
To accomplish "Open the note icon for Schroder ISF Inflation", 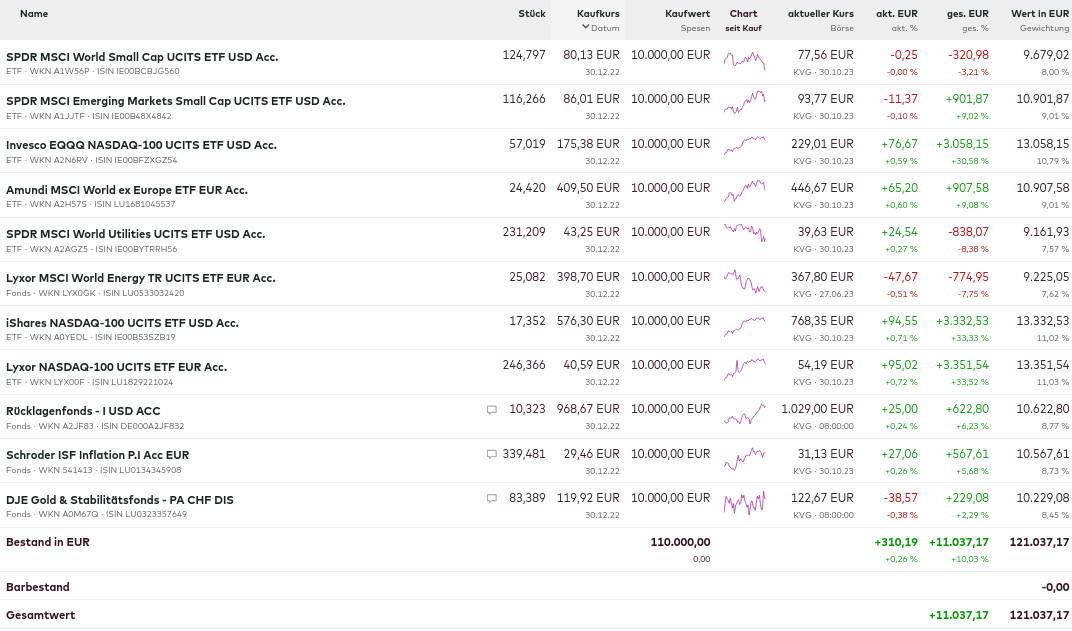I will coord(492,454).
